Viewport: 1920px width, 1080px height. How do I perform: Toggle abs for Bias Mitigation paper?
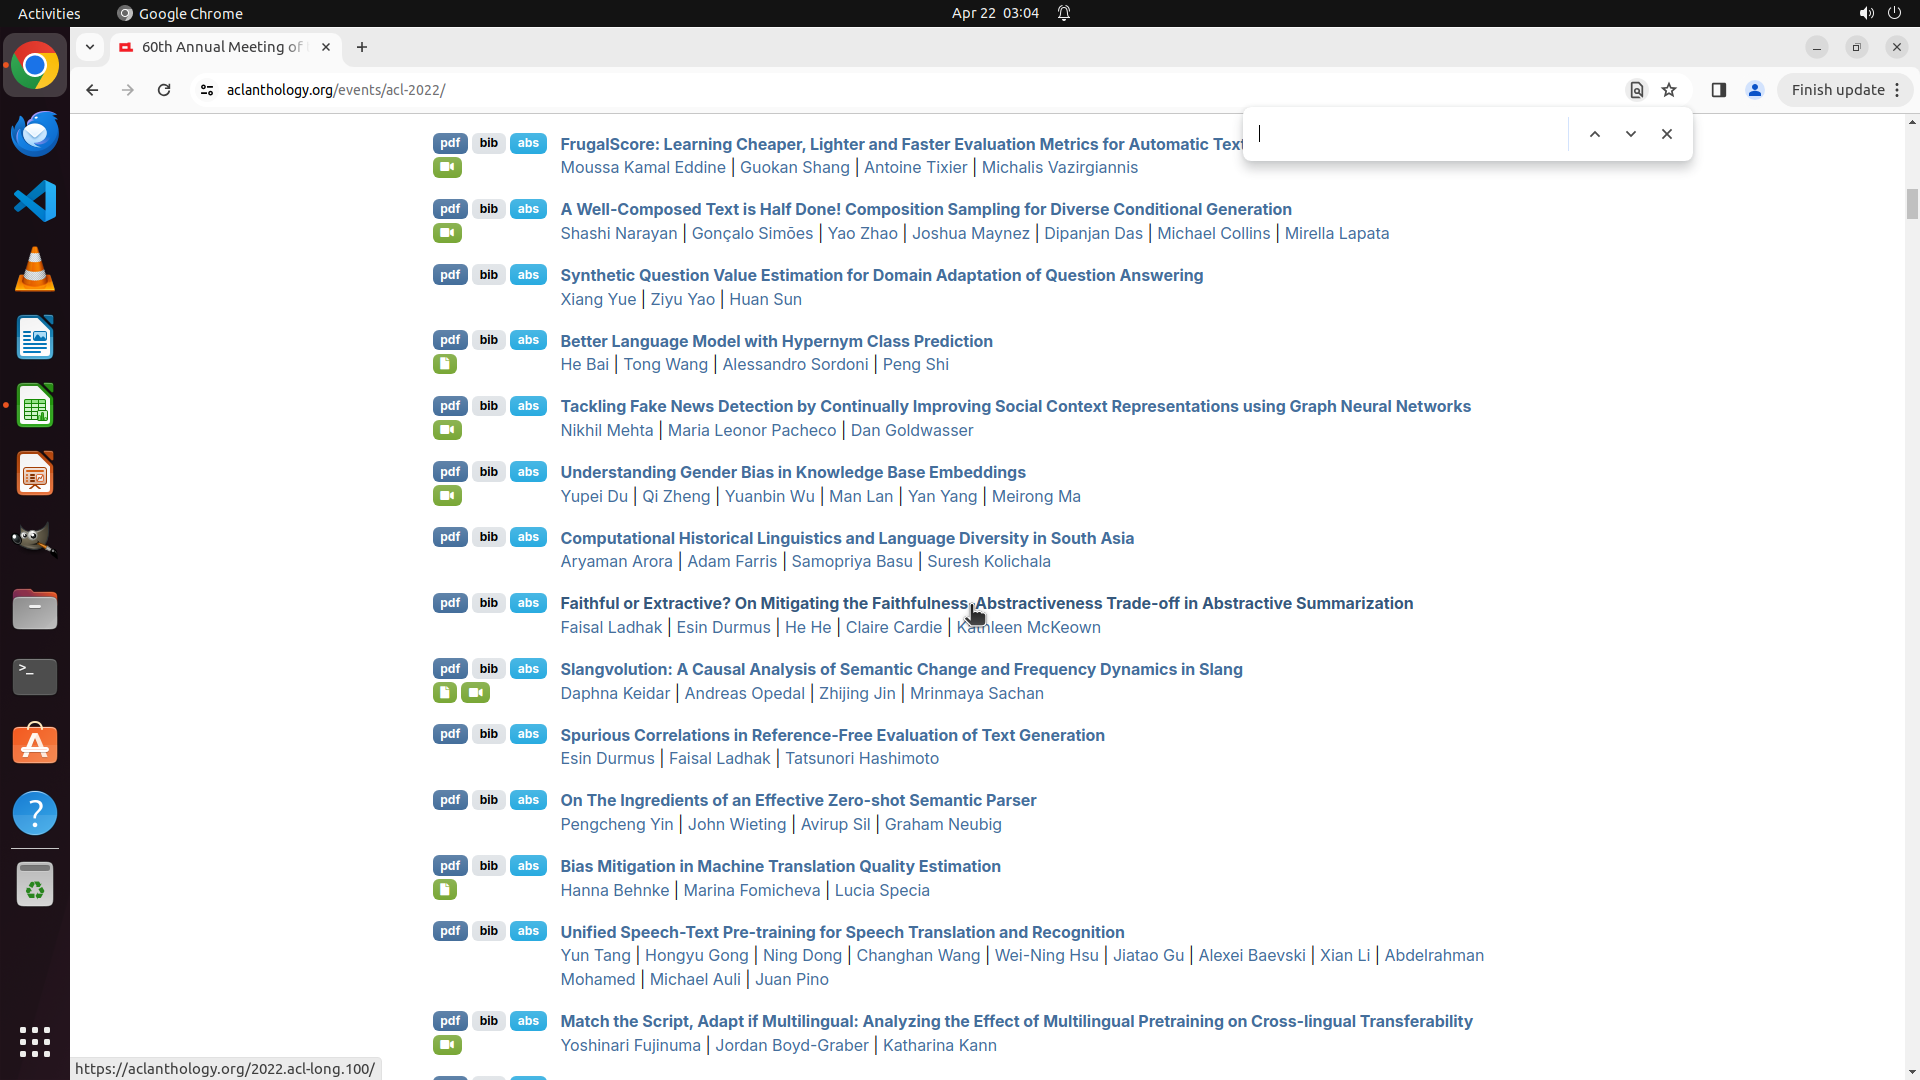[528, 866]
